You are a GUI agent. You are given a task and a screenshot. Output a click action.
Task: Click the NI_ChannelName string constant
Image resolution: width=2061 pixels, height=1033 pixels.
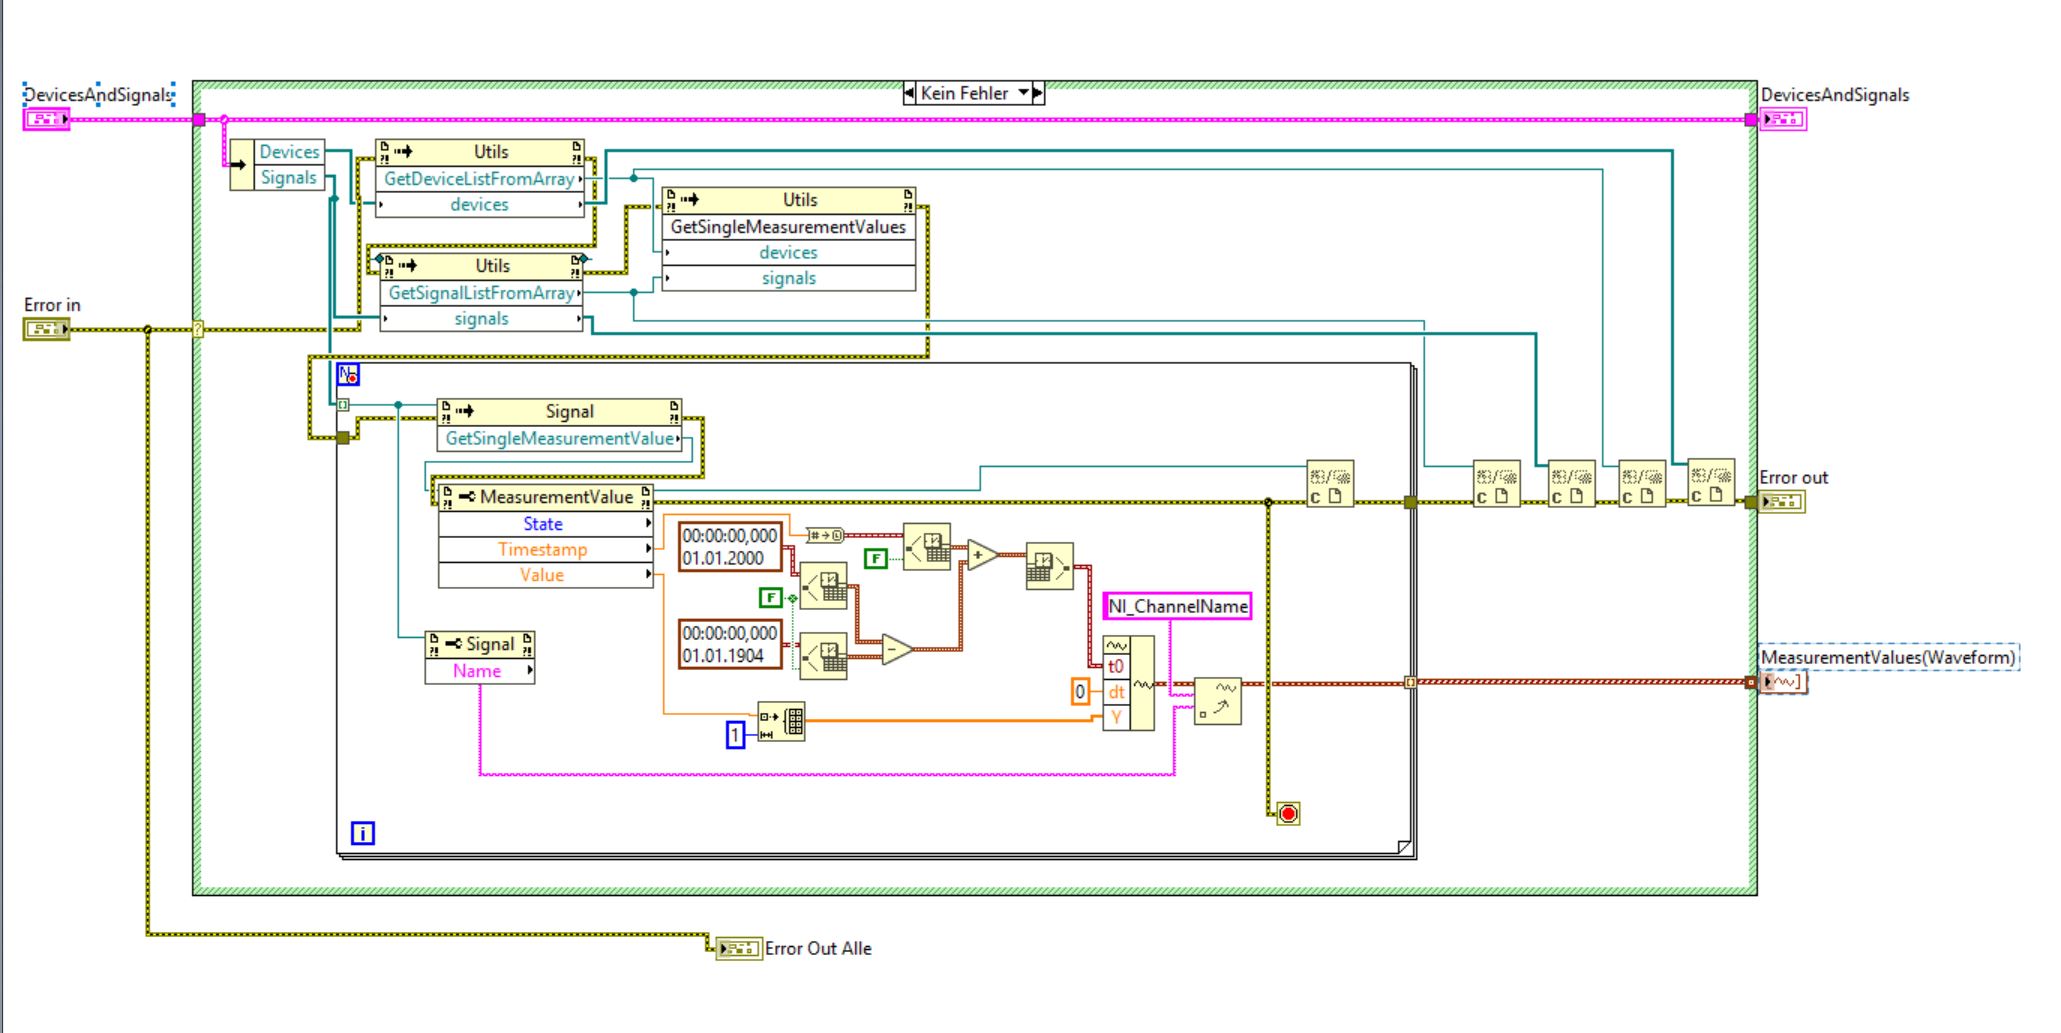(1177, 606)
